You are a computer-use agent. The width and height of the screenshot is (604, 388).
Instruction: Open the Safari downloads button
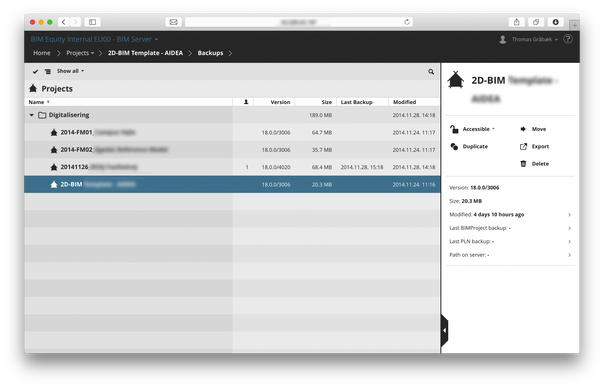pyautogui.click(x=555, y=22)
